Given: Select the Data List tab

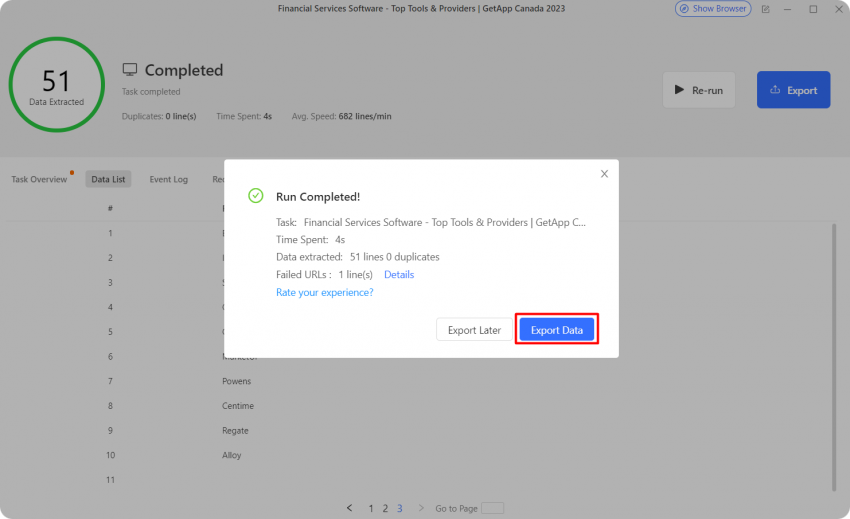Looking at the screenshot, I should click(x=108, y=180).
